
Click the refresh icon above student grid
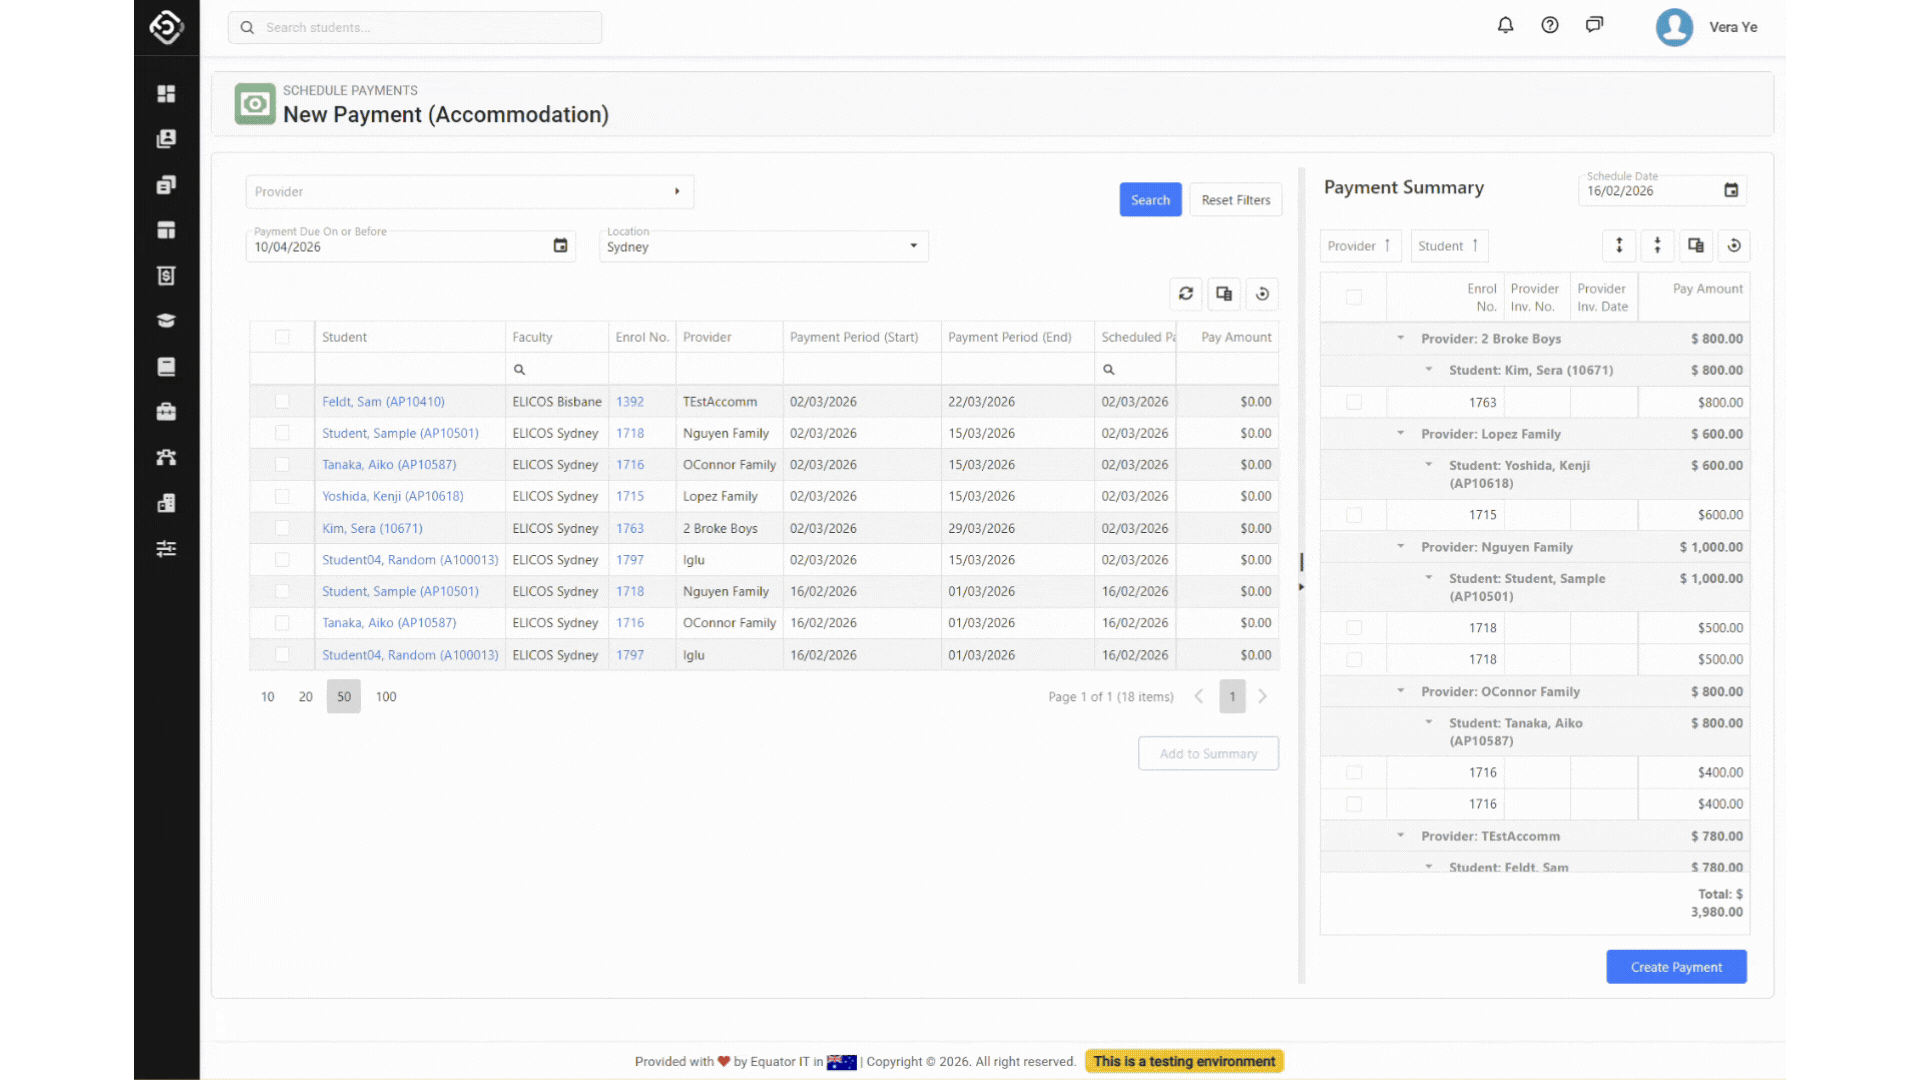[x=1186, y=294]
